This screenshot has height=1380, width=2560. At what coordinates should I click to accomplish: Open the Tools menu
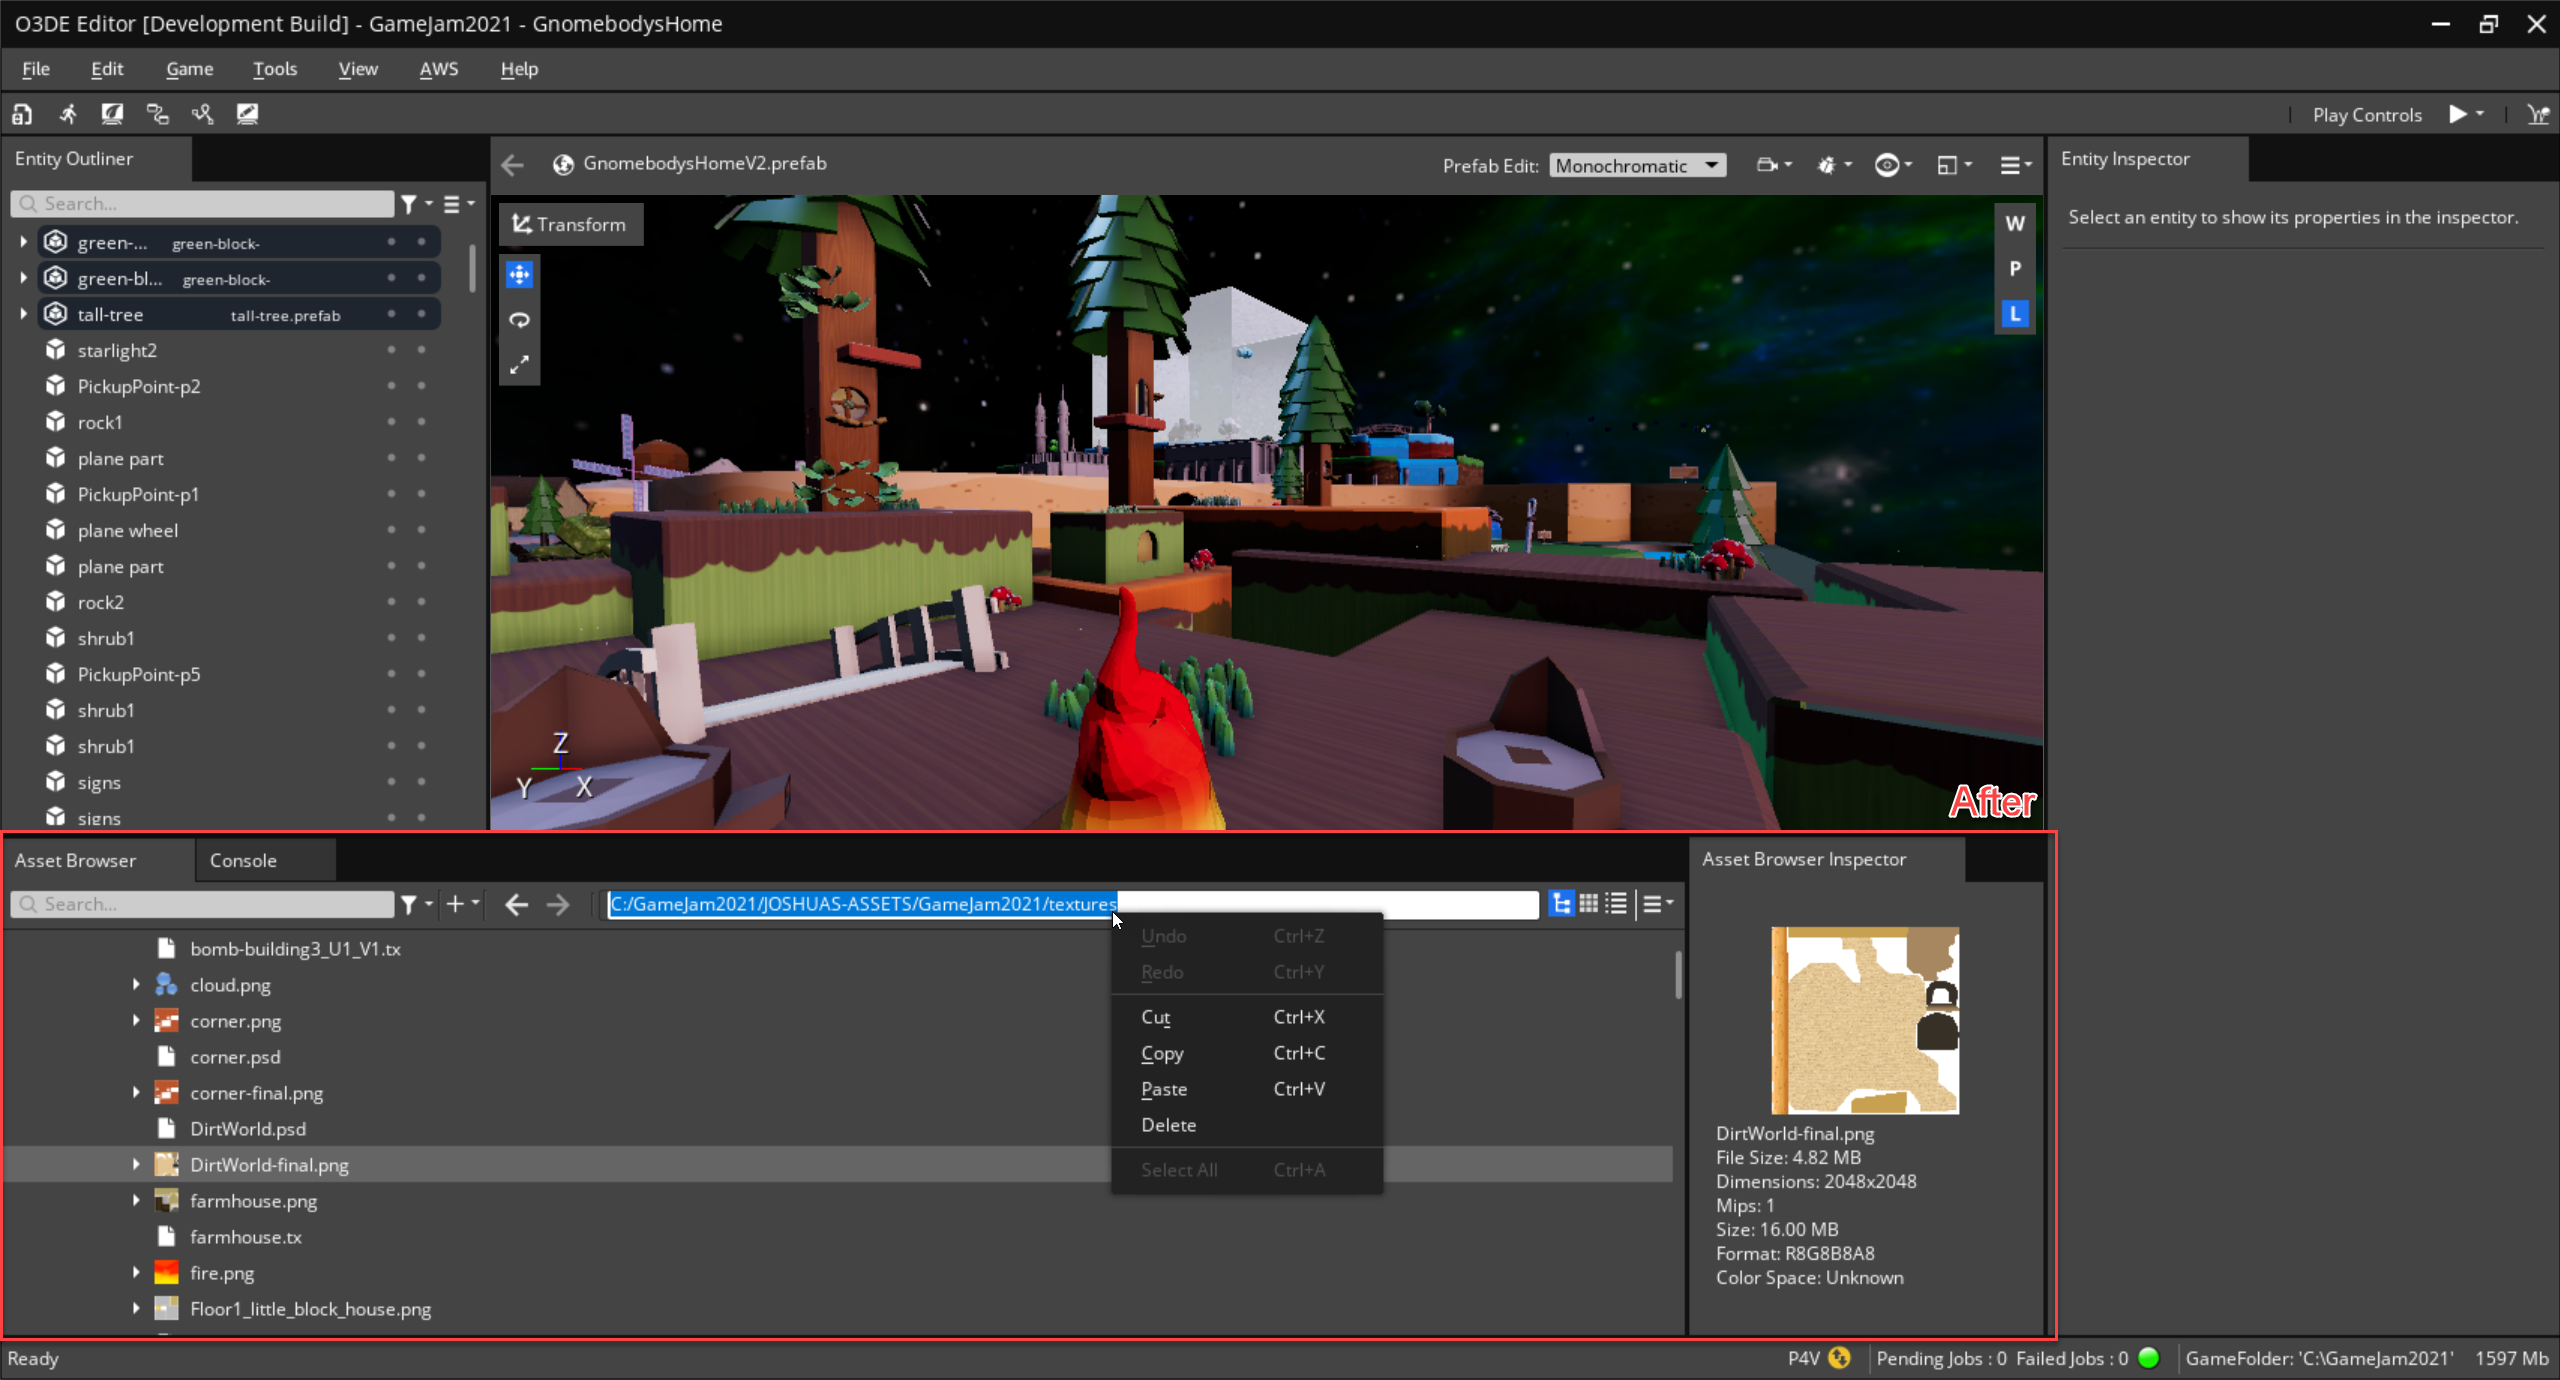click(x=274, y=69)
